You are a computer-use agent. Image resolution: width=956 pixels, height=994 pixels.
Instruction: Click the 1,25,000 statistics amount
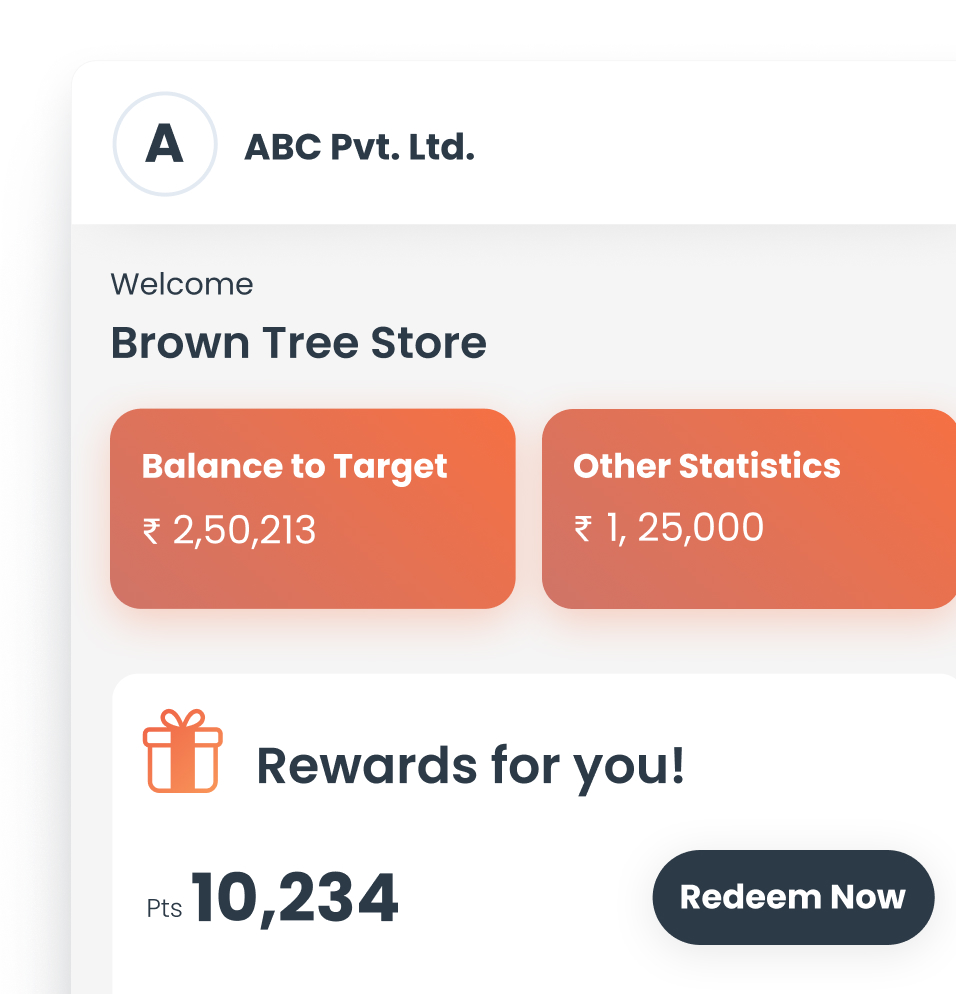[685, 527]
